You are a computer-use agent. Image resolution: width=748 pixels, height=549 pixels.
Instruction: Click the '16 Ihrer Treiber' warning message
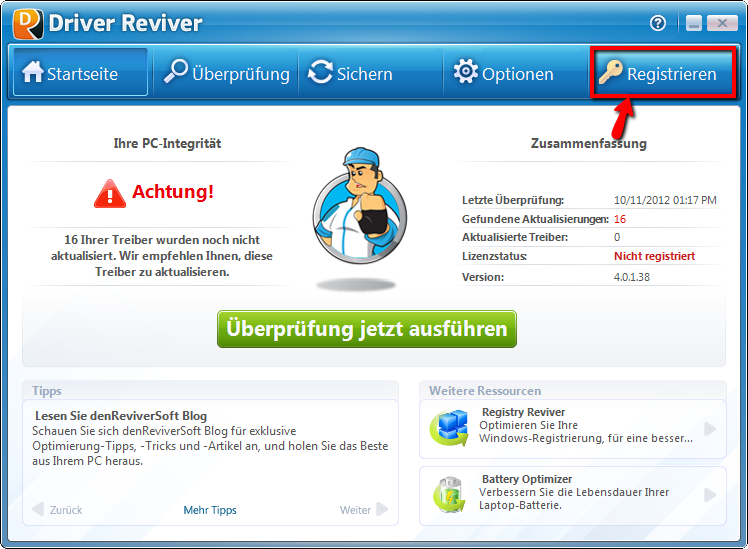pyautogui.click(x=162, y=256)
